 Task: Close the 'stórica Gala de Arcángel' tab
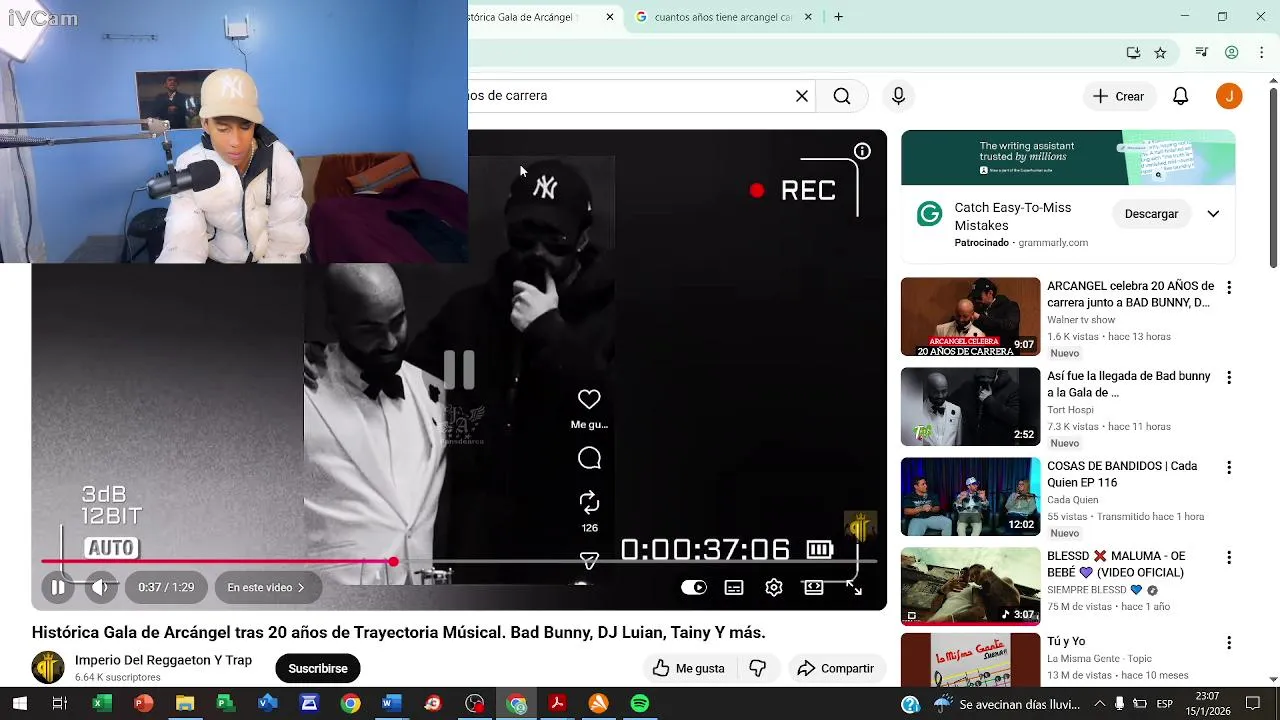coord(610,17)
